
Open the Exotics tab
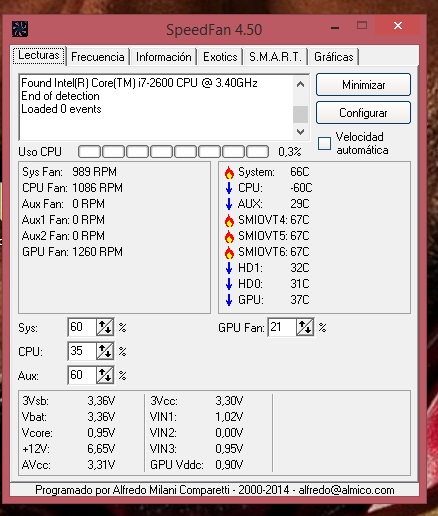click(x=220, y=57)
